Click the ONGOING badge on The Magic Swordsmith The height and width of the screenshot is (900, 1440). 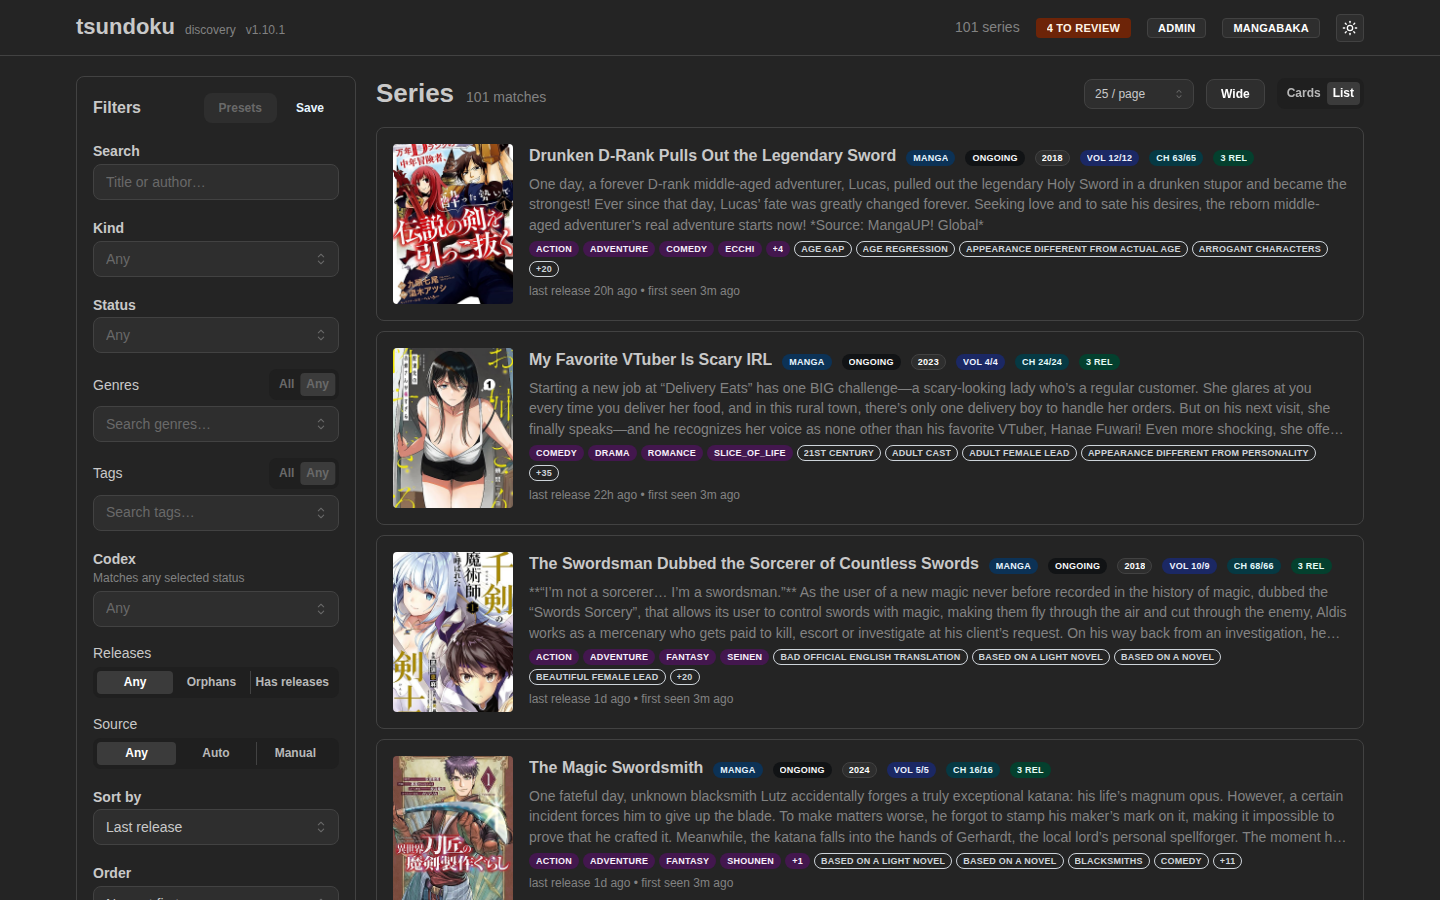coord(802,770)
